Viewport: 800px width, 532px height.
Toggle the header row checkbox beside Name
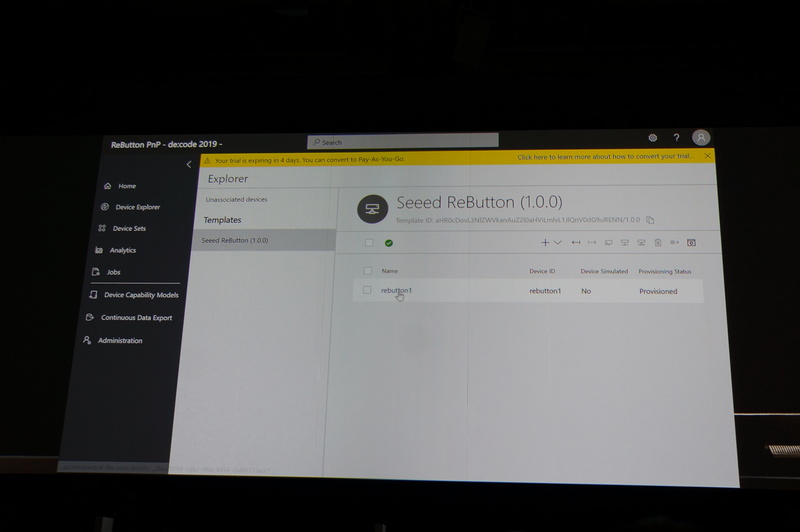point(368,271)
